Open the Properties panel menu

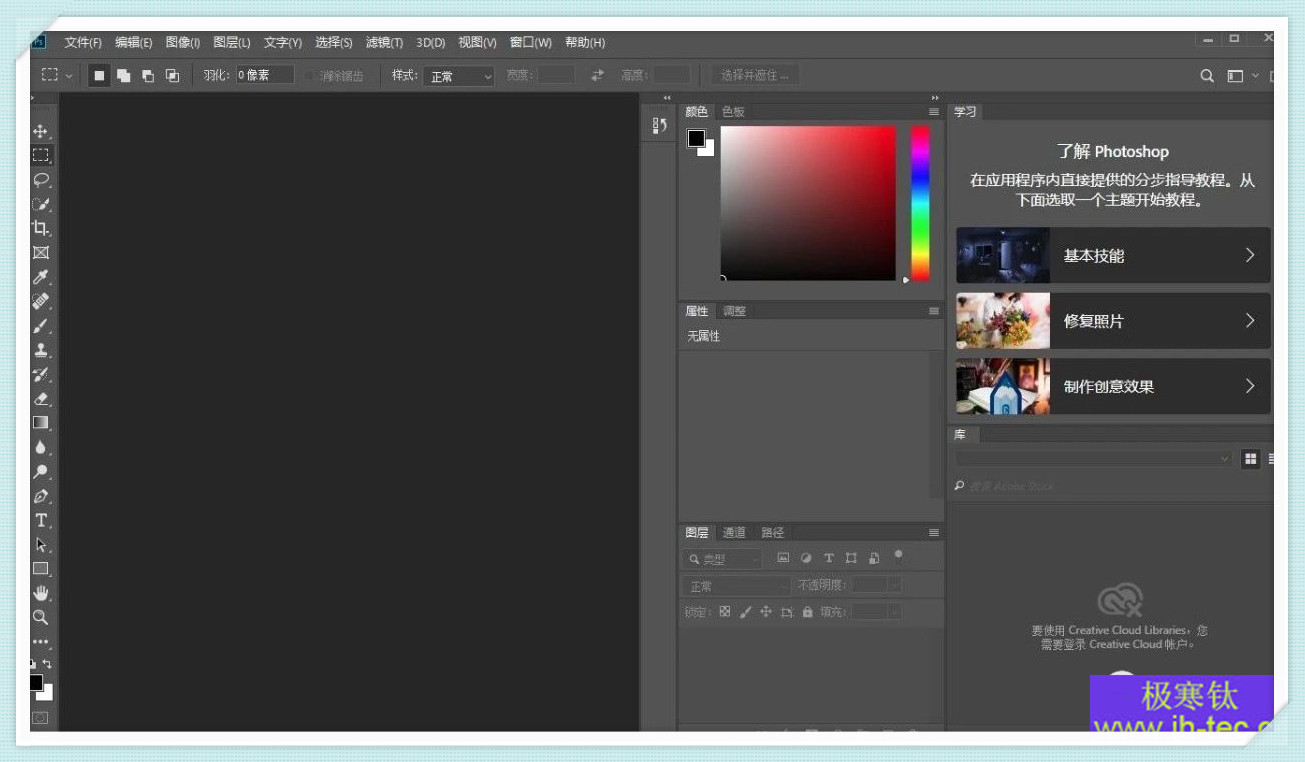point(934,311)
